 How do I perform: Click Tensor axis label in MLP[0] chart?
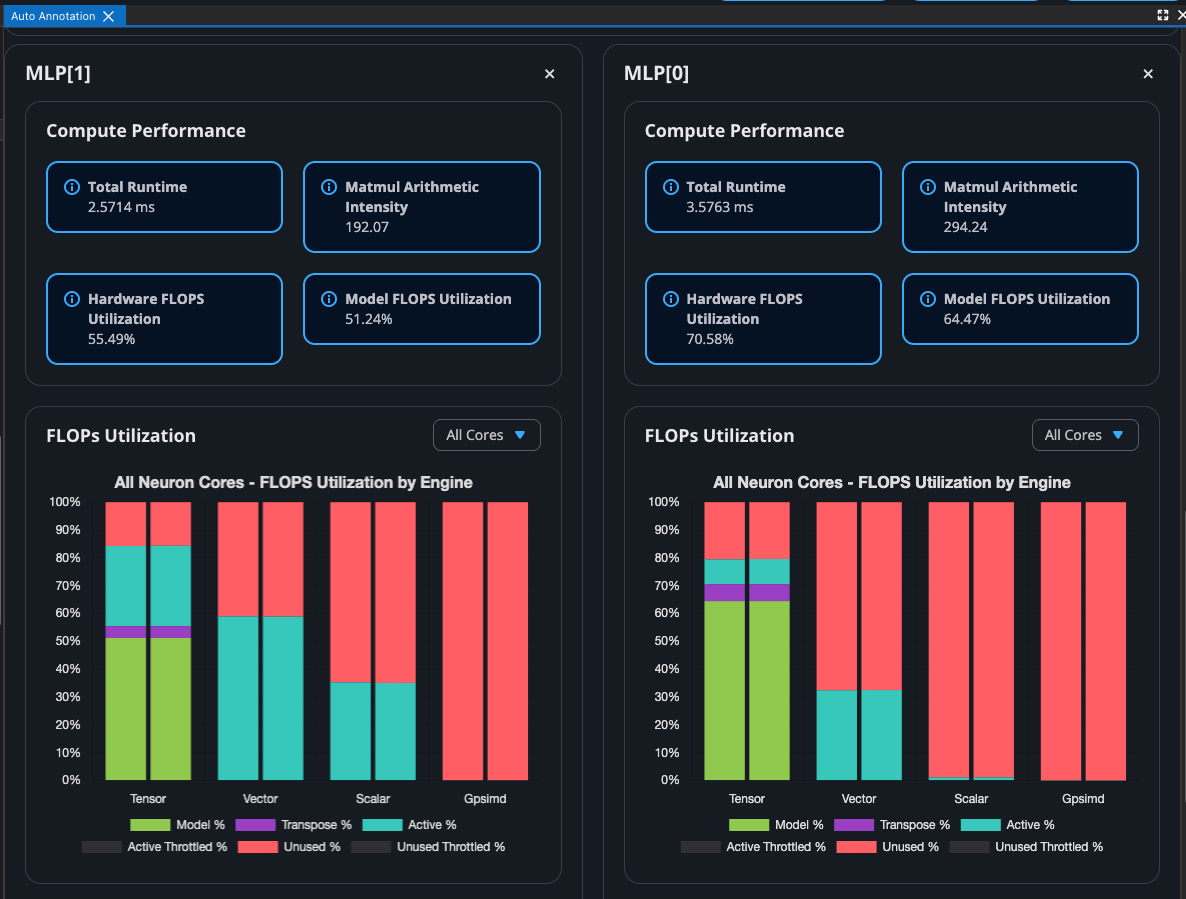747,798
